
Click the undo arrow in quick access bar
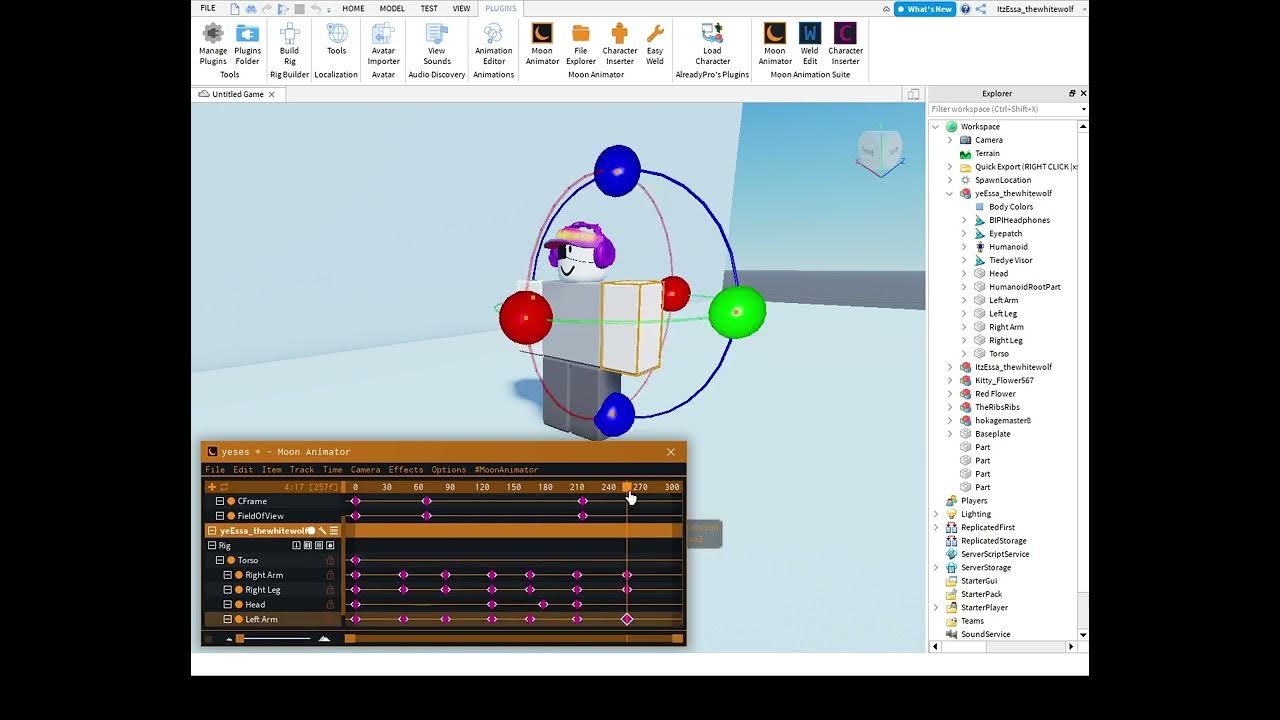click(316, 8)
